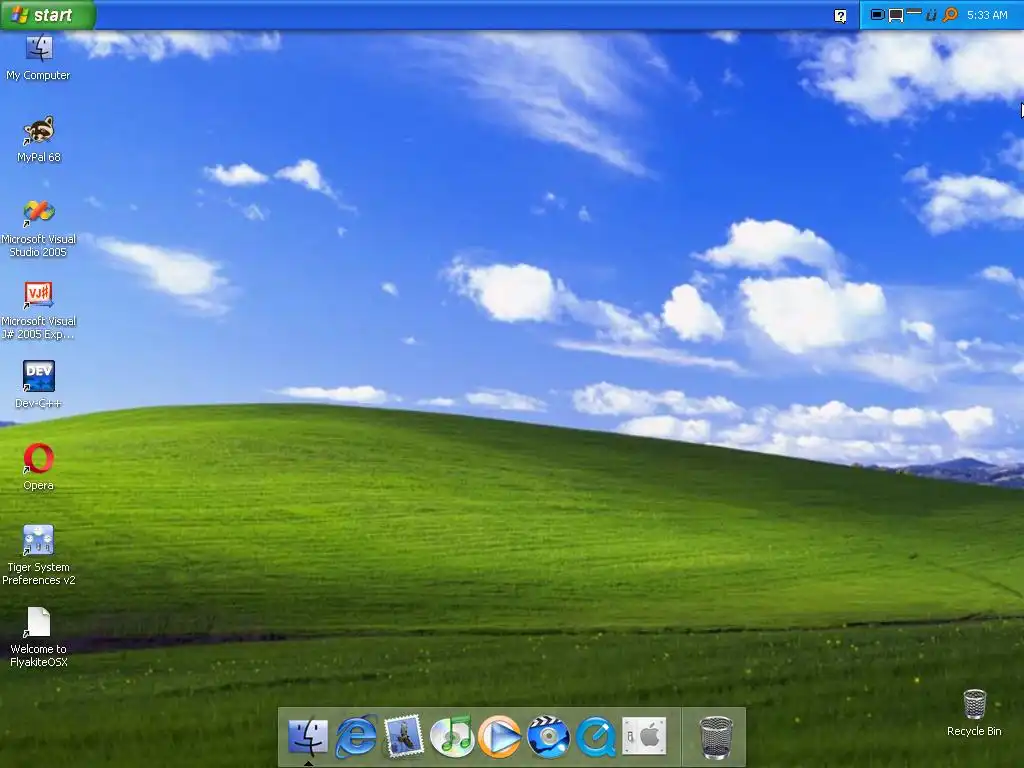Viewport: 1024px width, 768px height.
Task: Click the dash-shaped tray icon
Action: [914, 12]
